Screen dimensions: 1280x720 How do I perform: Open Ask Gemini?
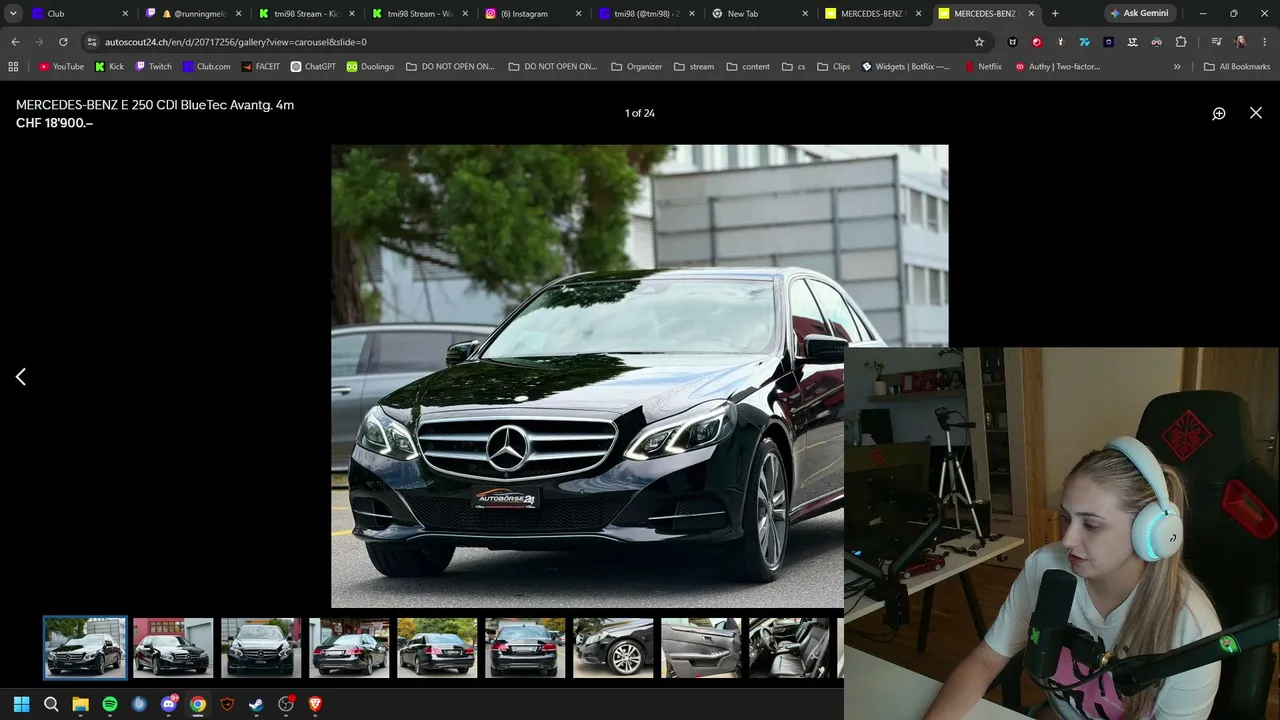pyautogui.click(x=1139, y=14)
